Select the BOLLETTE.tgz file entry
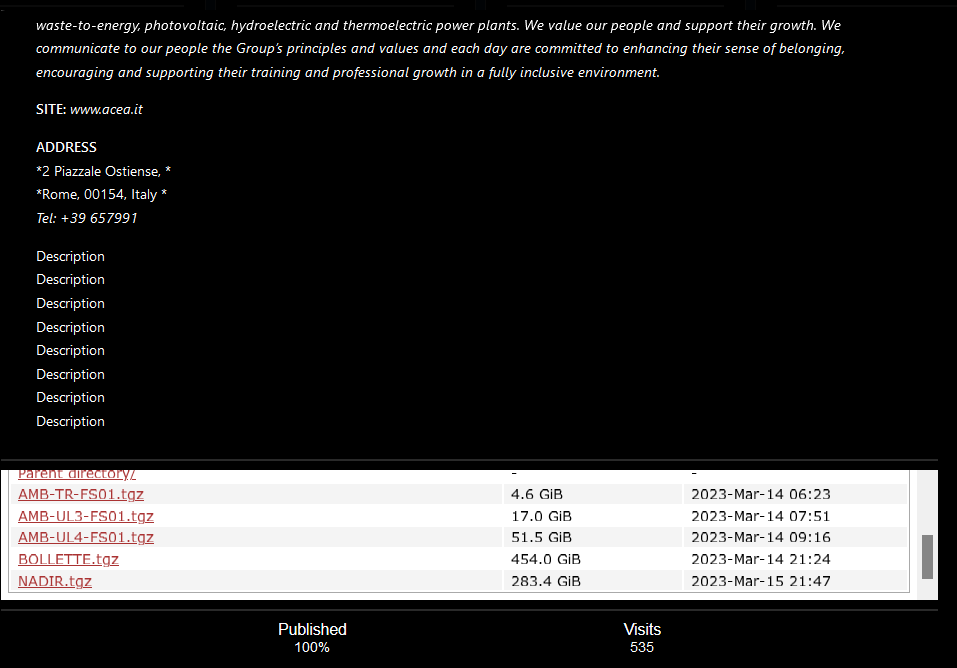The height and width of the screenshot is (668, 957). [68, 559]
